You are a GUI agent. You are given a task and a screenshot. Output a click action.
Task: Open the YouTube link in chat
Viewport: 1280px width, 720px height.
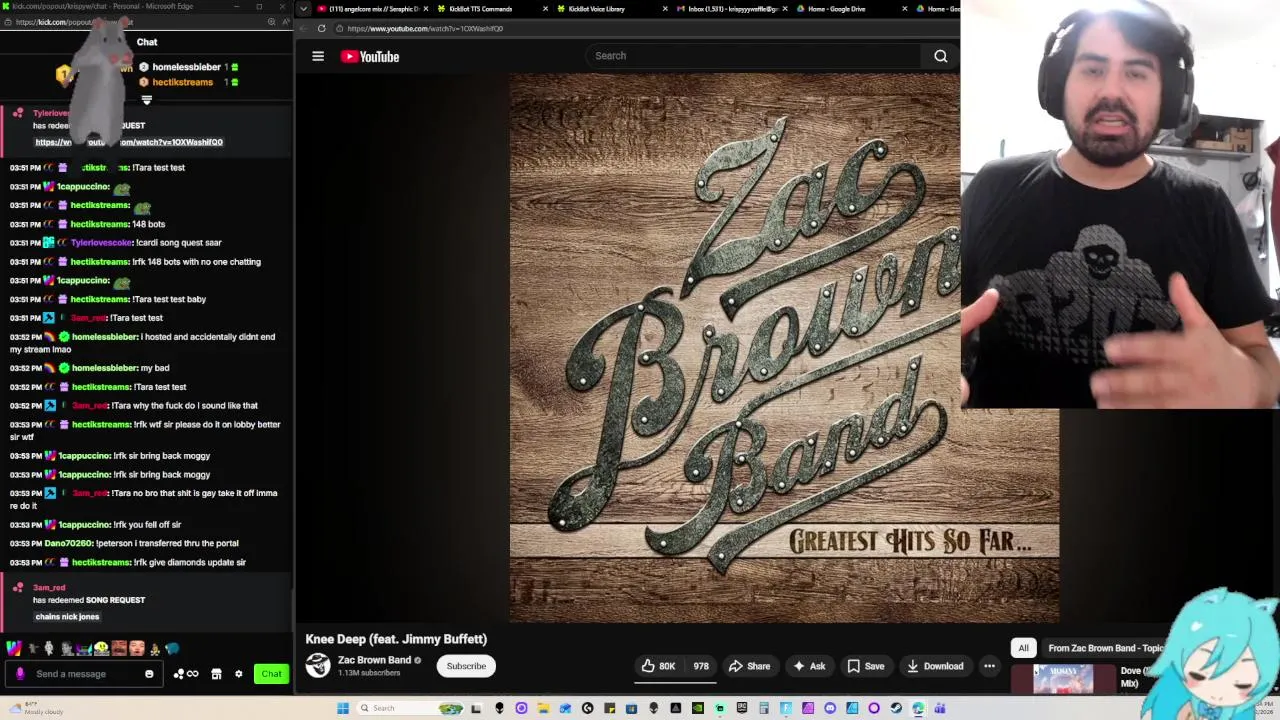pyautogui.click(x=129, y=142)
